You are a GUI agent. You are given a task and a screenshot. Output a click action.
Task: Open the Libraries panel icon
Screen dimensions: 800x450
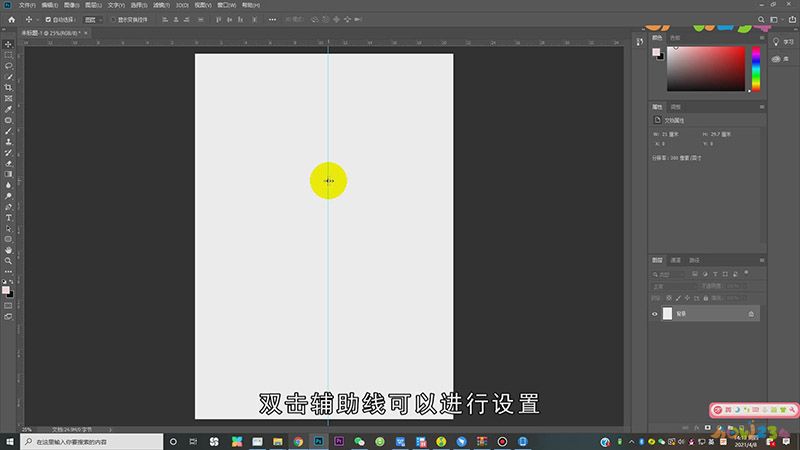point(776,59)
